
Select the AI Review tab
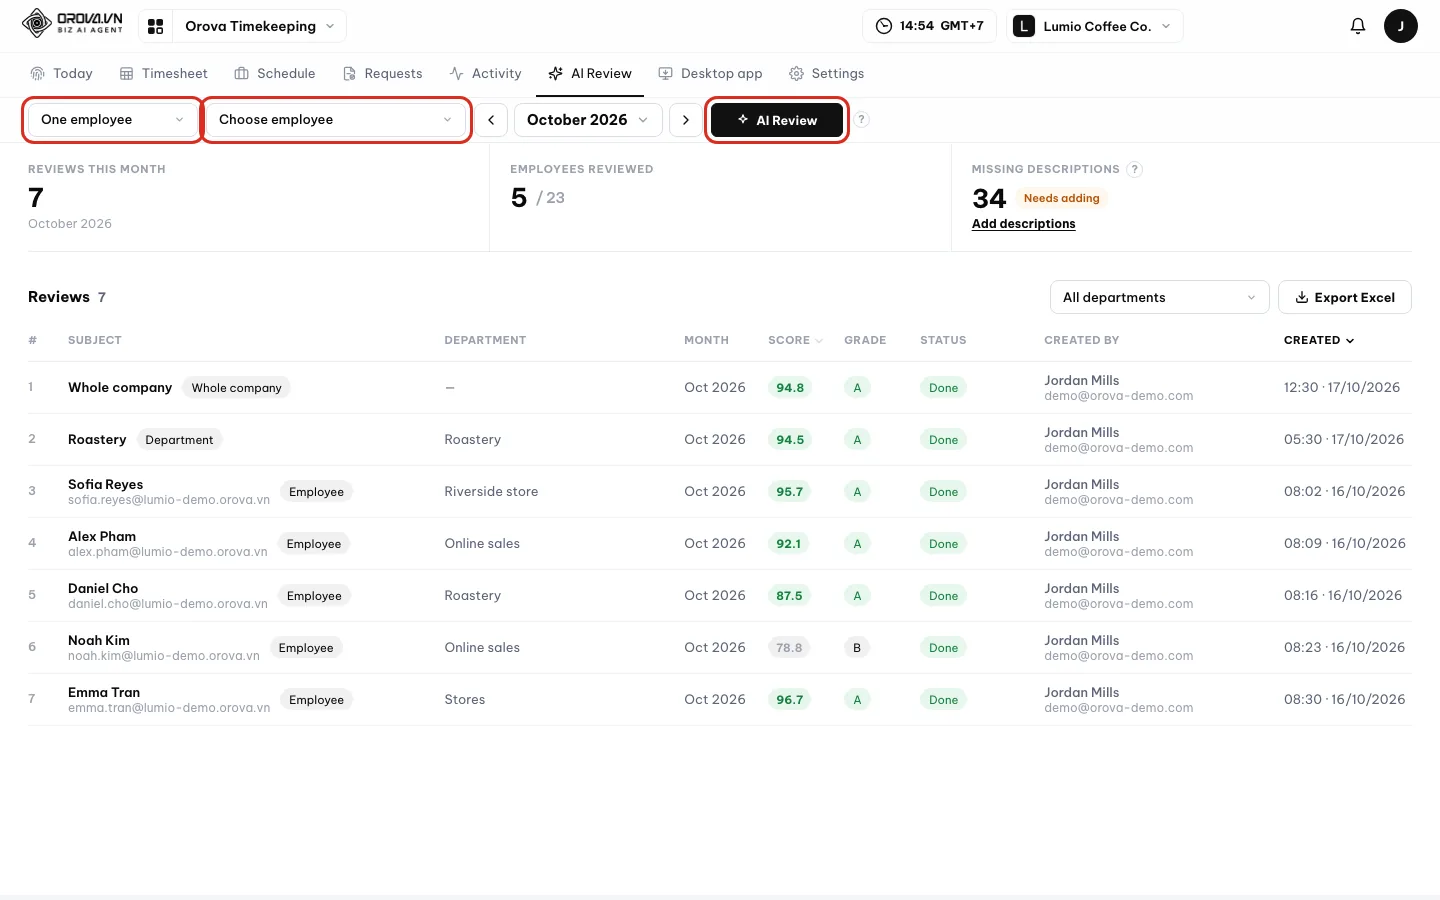(x=590, y=74)
